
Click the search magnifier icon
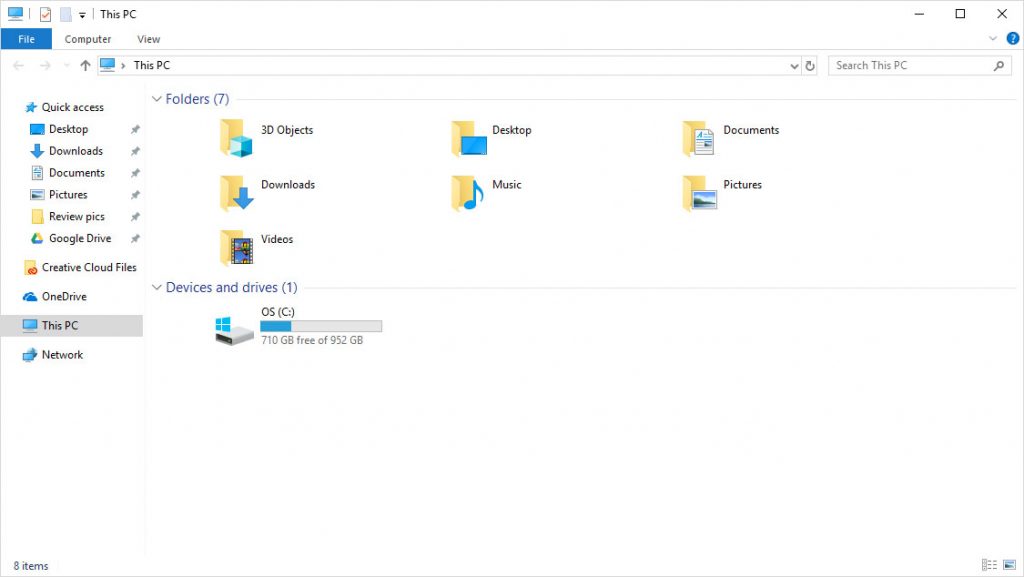(999, 65)
